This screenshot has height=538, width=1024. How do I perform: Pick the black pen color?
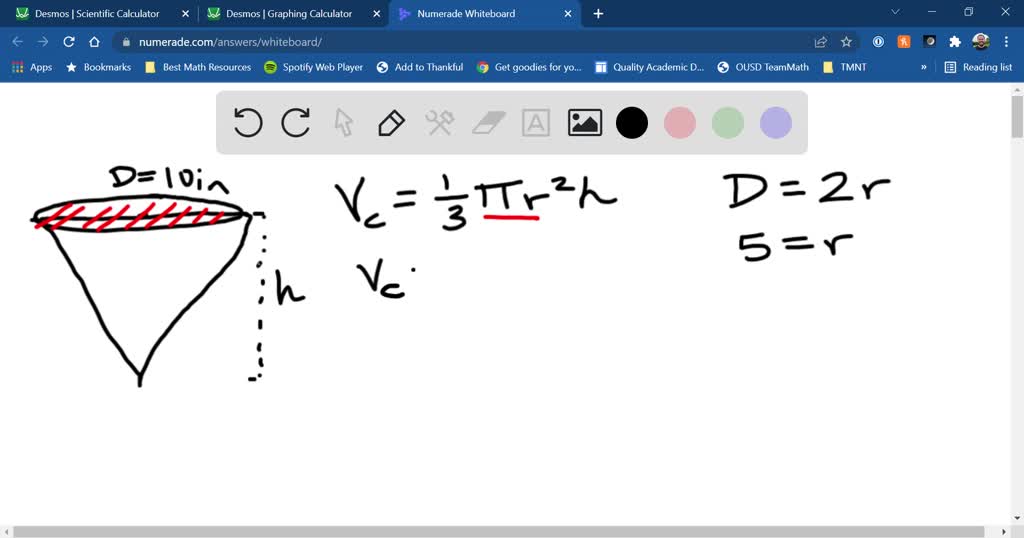coord(632,123)
